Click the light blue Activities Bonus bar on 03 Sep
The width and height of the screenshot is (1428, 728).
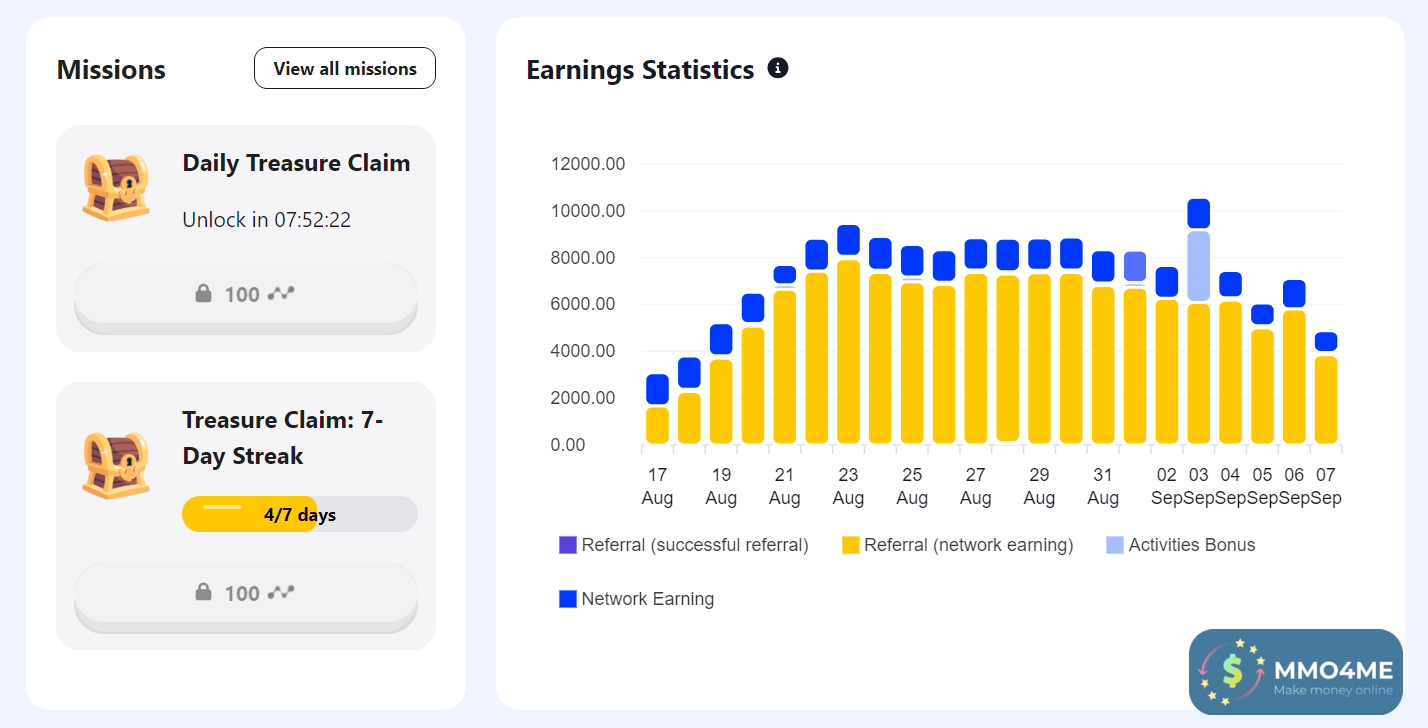(x=1198, y=266)
